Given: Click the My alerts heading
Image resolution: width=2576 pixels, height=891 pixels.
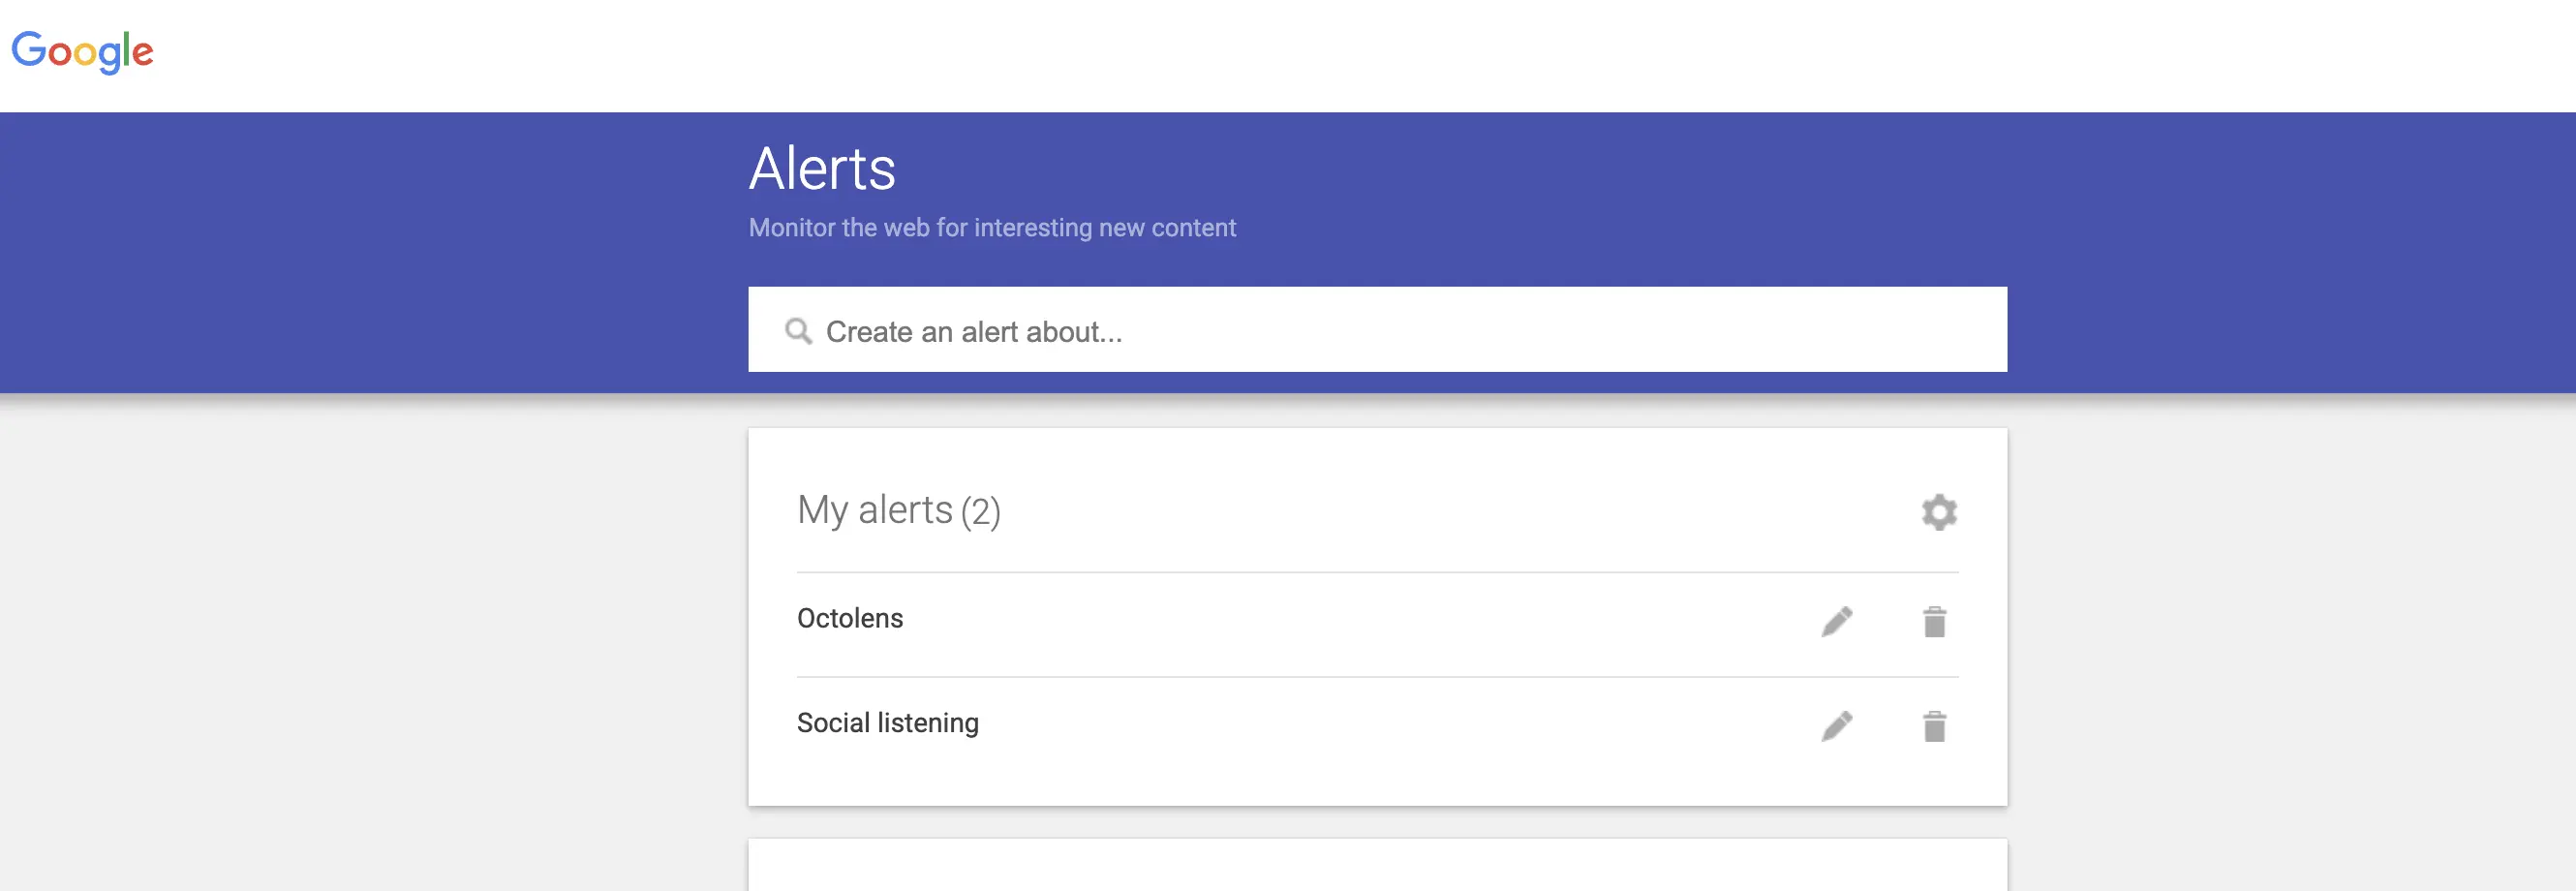Looking at the screenshot, I should (875, 510).
